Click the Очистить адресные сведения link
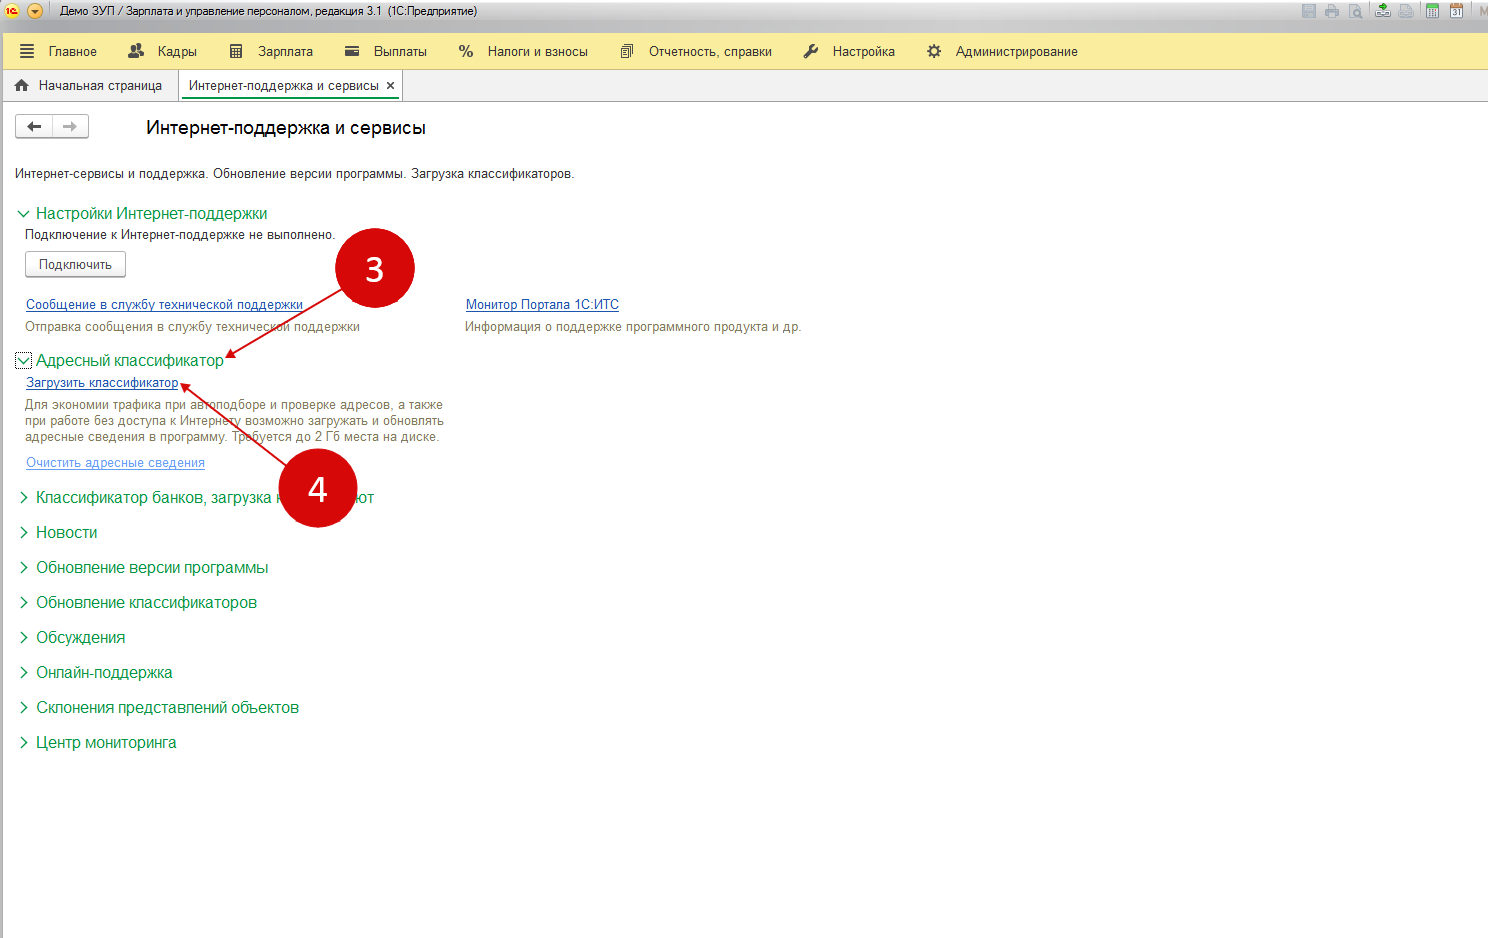1488x938 pixels. [115, 463]
